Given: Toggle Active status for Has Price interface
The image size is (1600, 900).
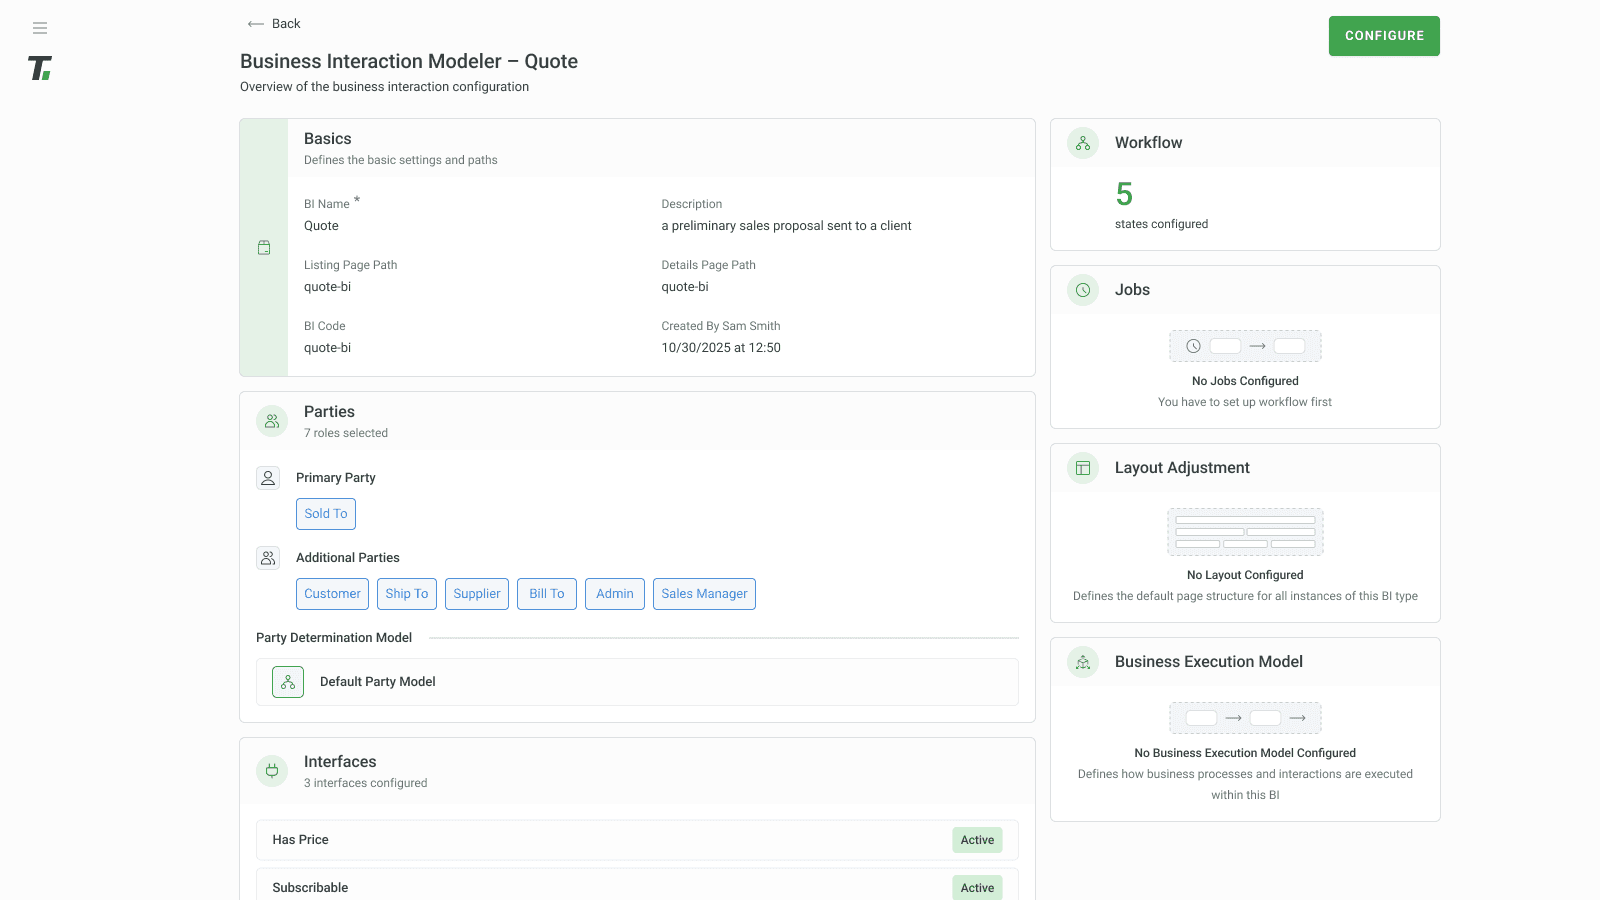Looking at the screenshot, I should (x=977, y=840).
